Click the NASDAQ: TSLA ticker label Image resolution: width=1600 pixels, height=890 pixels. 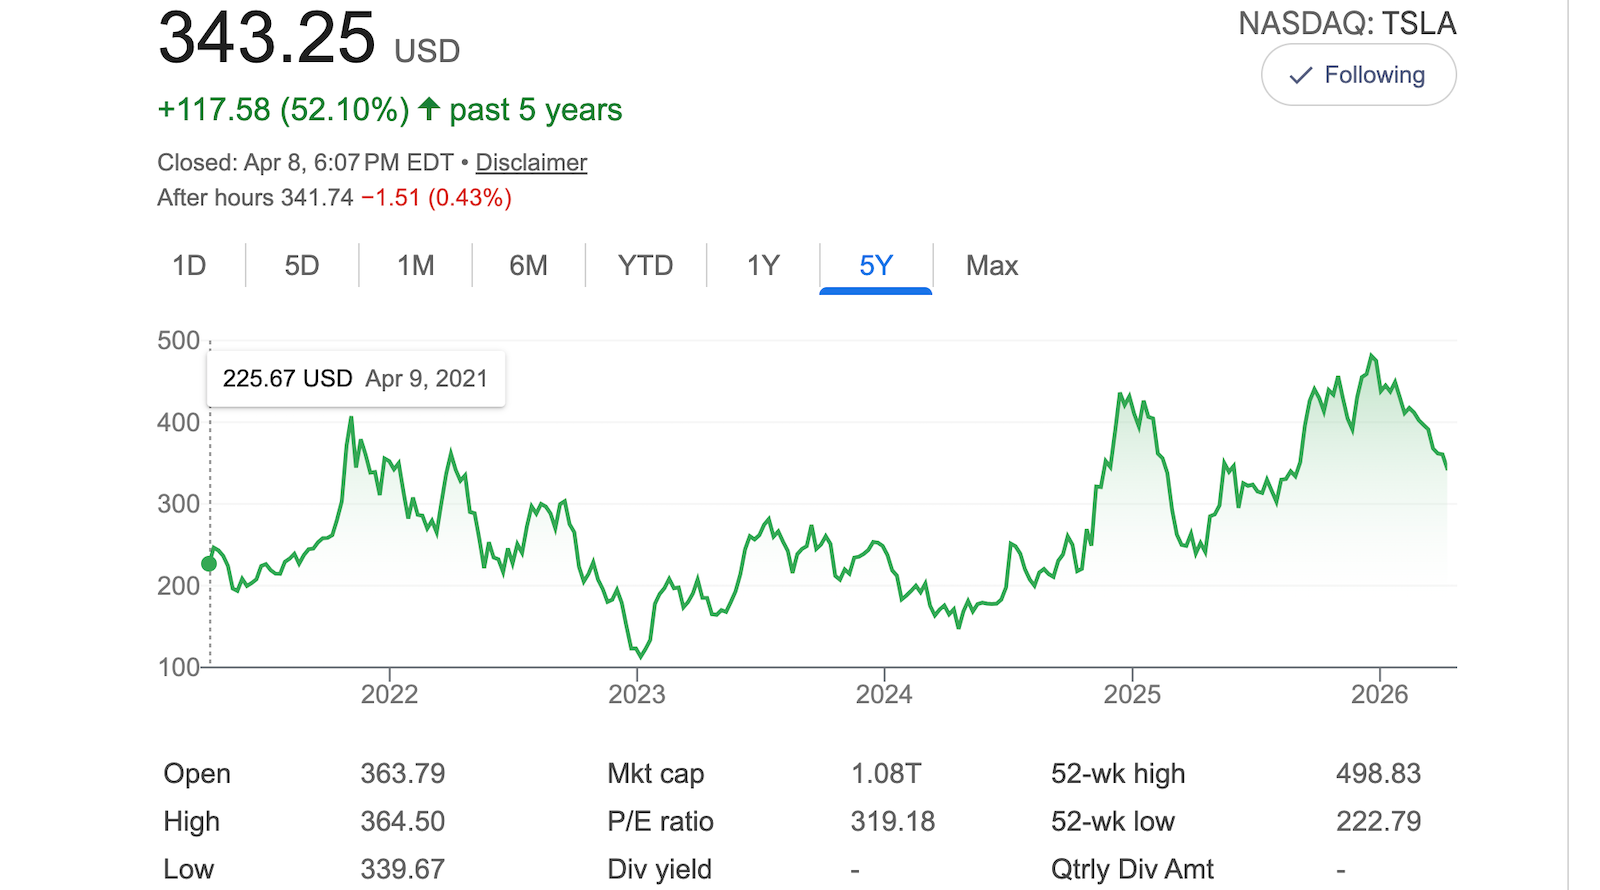click(1347, 23)
